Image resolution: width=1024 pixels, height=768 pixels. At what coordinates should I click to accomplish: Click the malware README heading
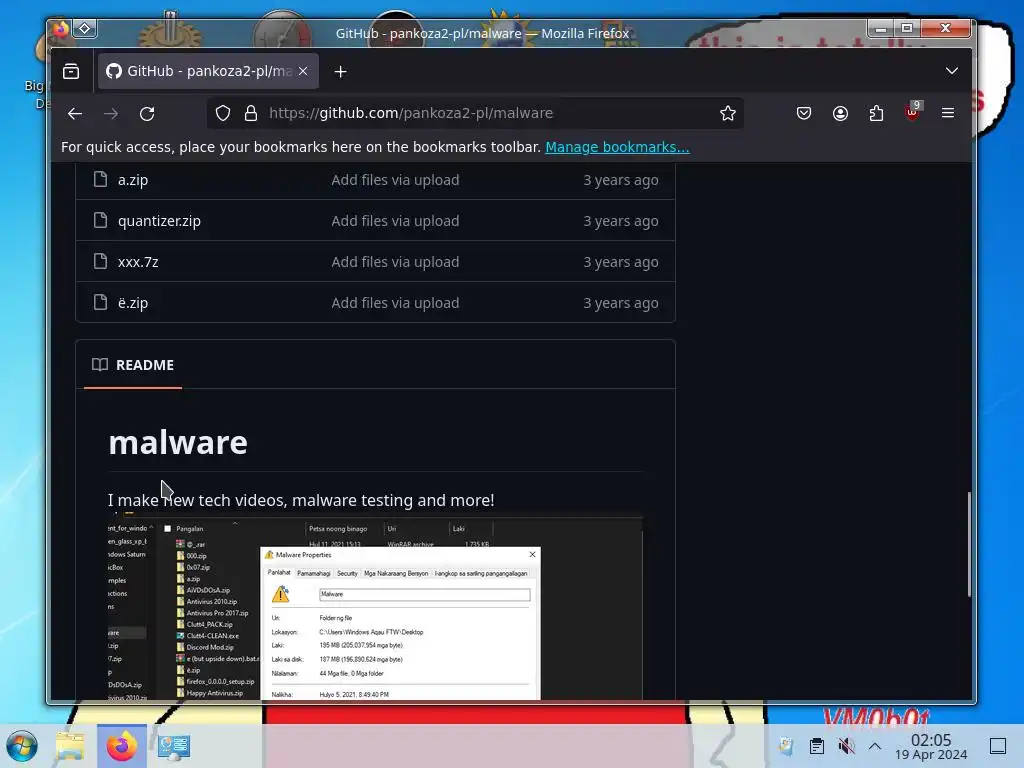[x=178, y=443]
